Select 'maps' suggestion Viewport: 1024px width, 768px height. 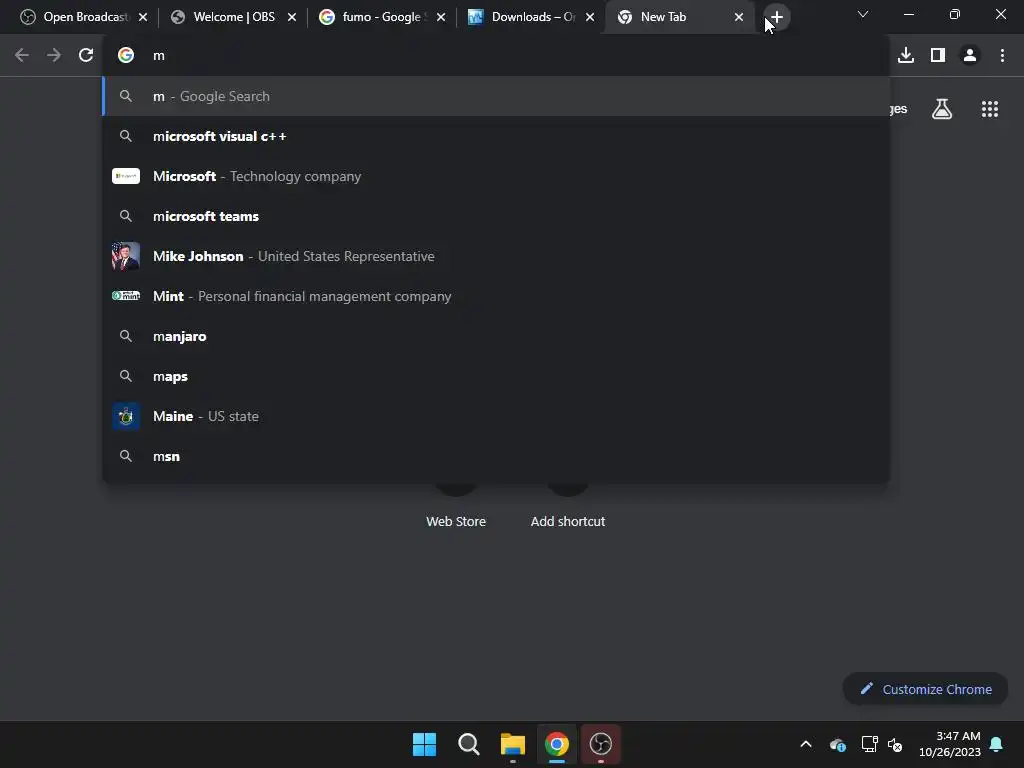pyautogui.click(x=496, y=376)
